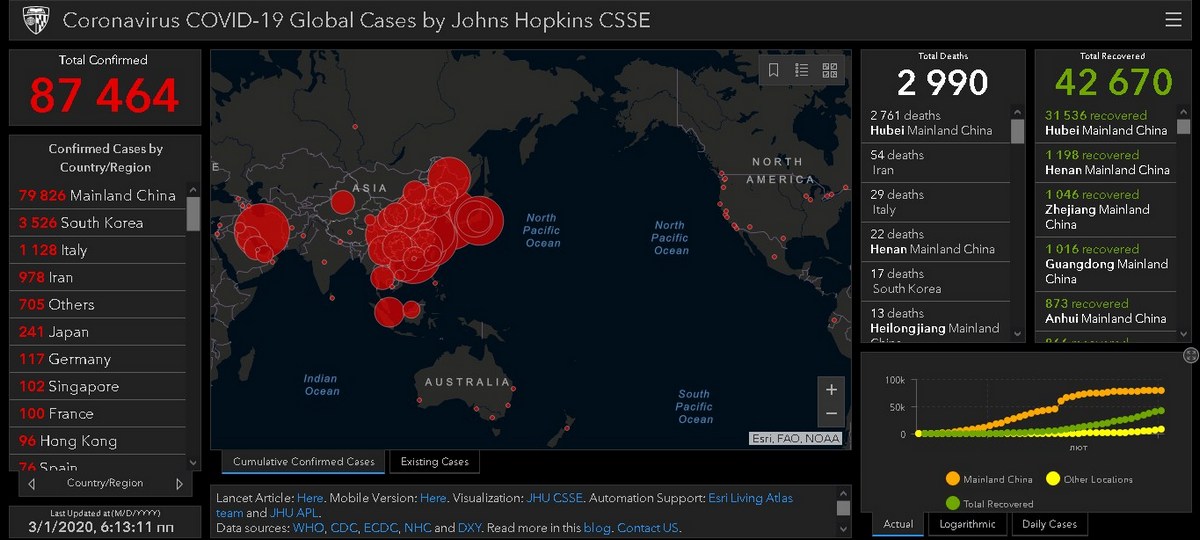
Task: Click the deaths list scrollbar thumb
Action: (1018, 132)
